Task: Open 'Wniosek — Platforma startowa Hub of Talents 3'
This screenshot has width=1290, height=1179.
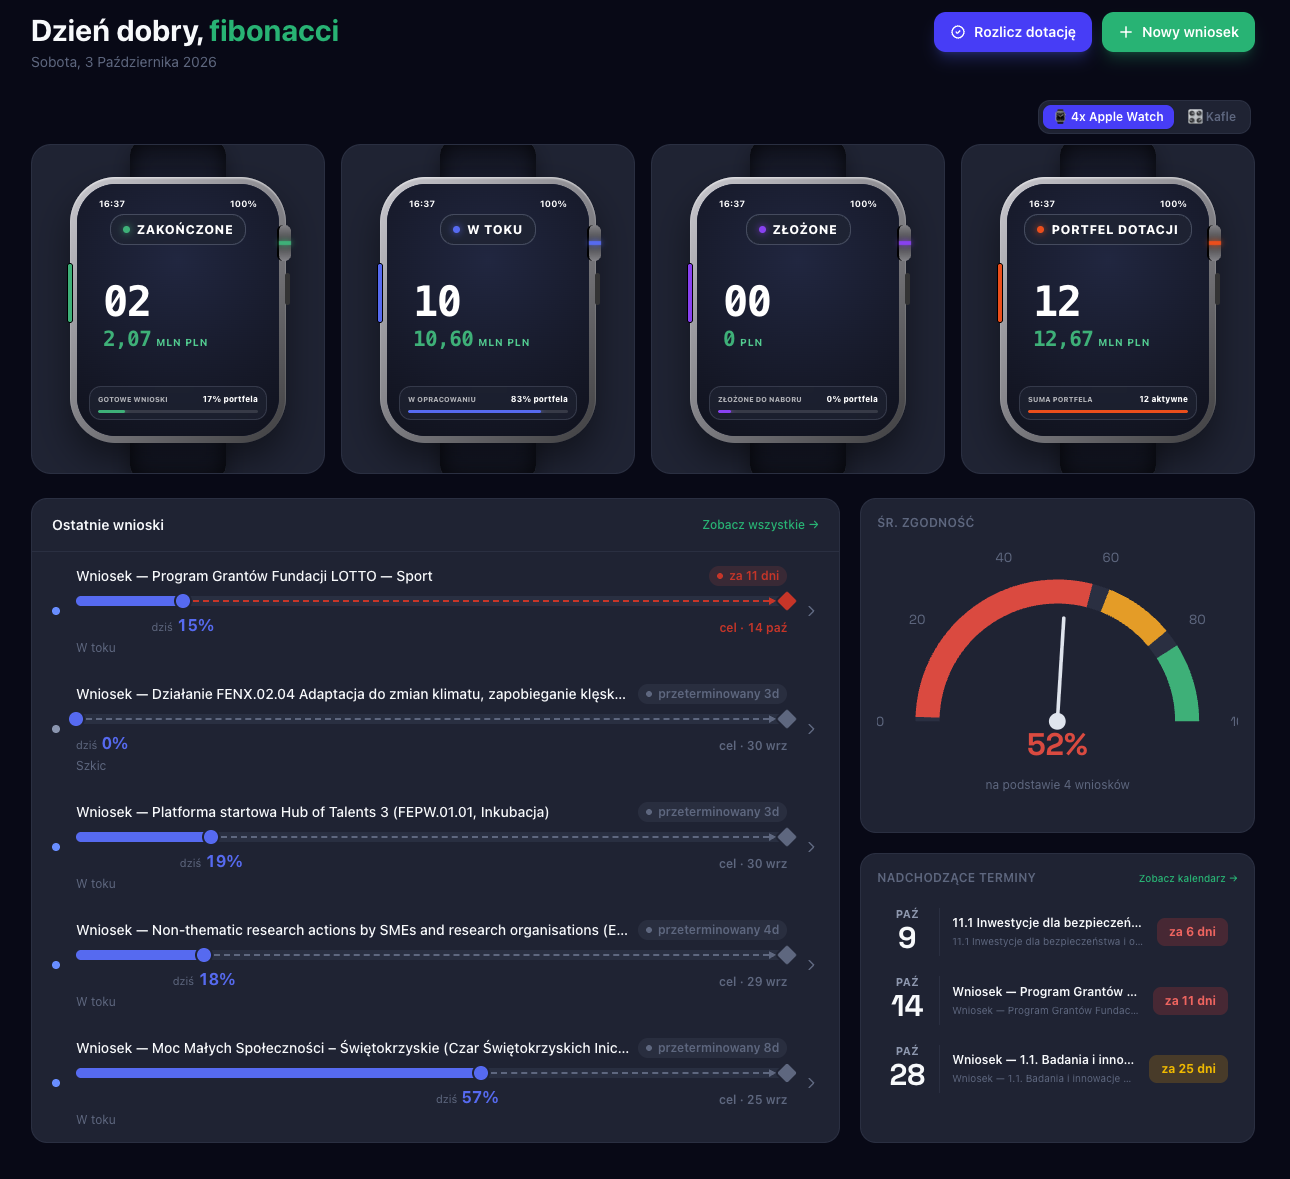Action: click(312, 812)
